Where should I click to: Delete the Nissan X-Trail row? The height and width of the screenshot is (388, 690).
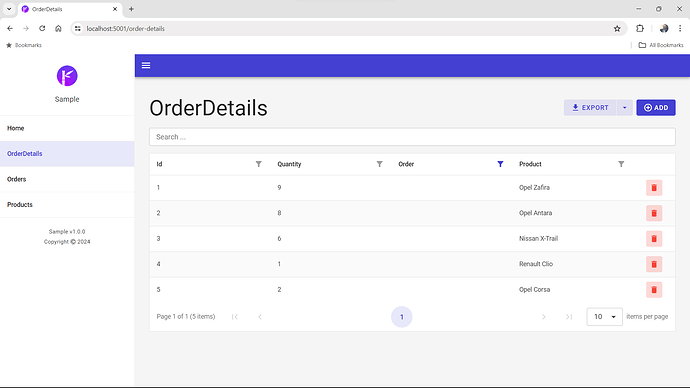click(x=654, y=239)
